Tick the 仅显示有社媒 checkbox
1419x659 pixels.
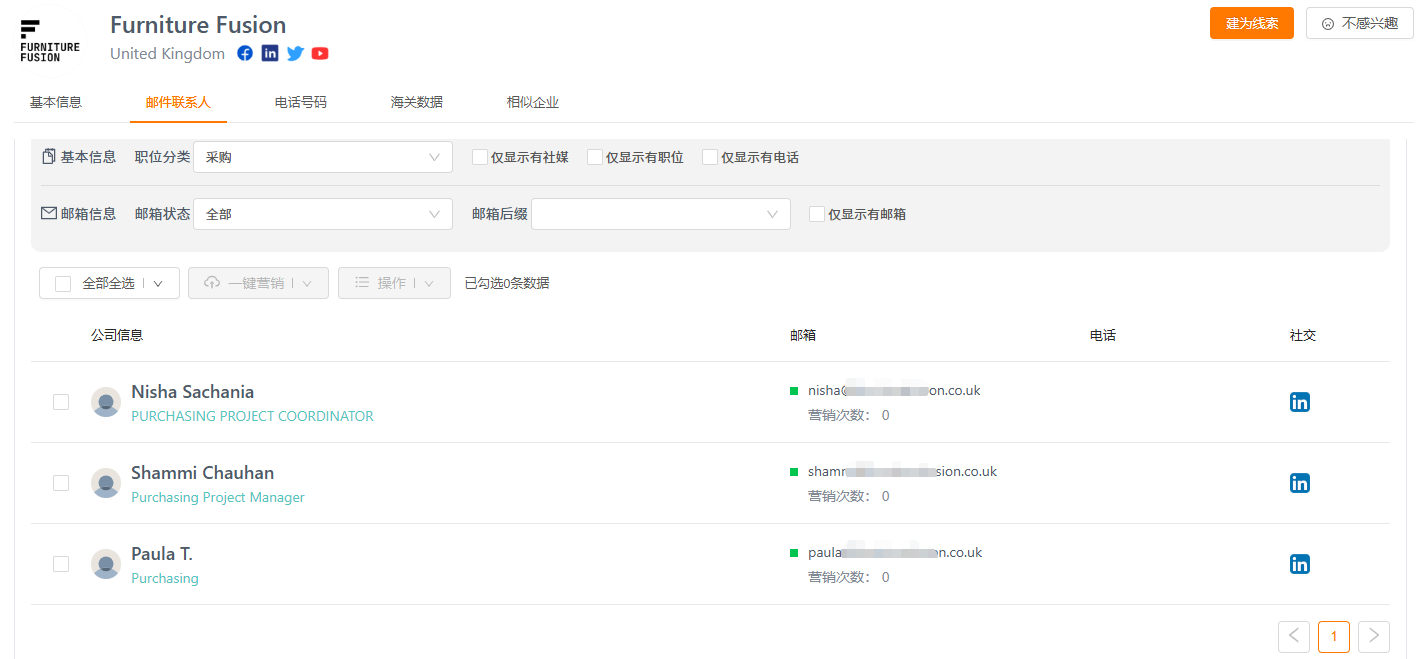(x=480, y=157)
